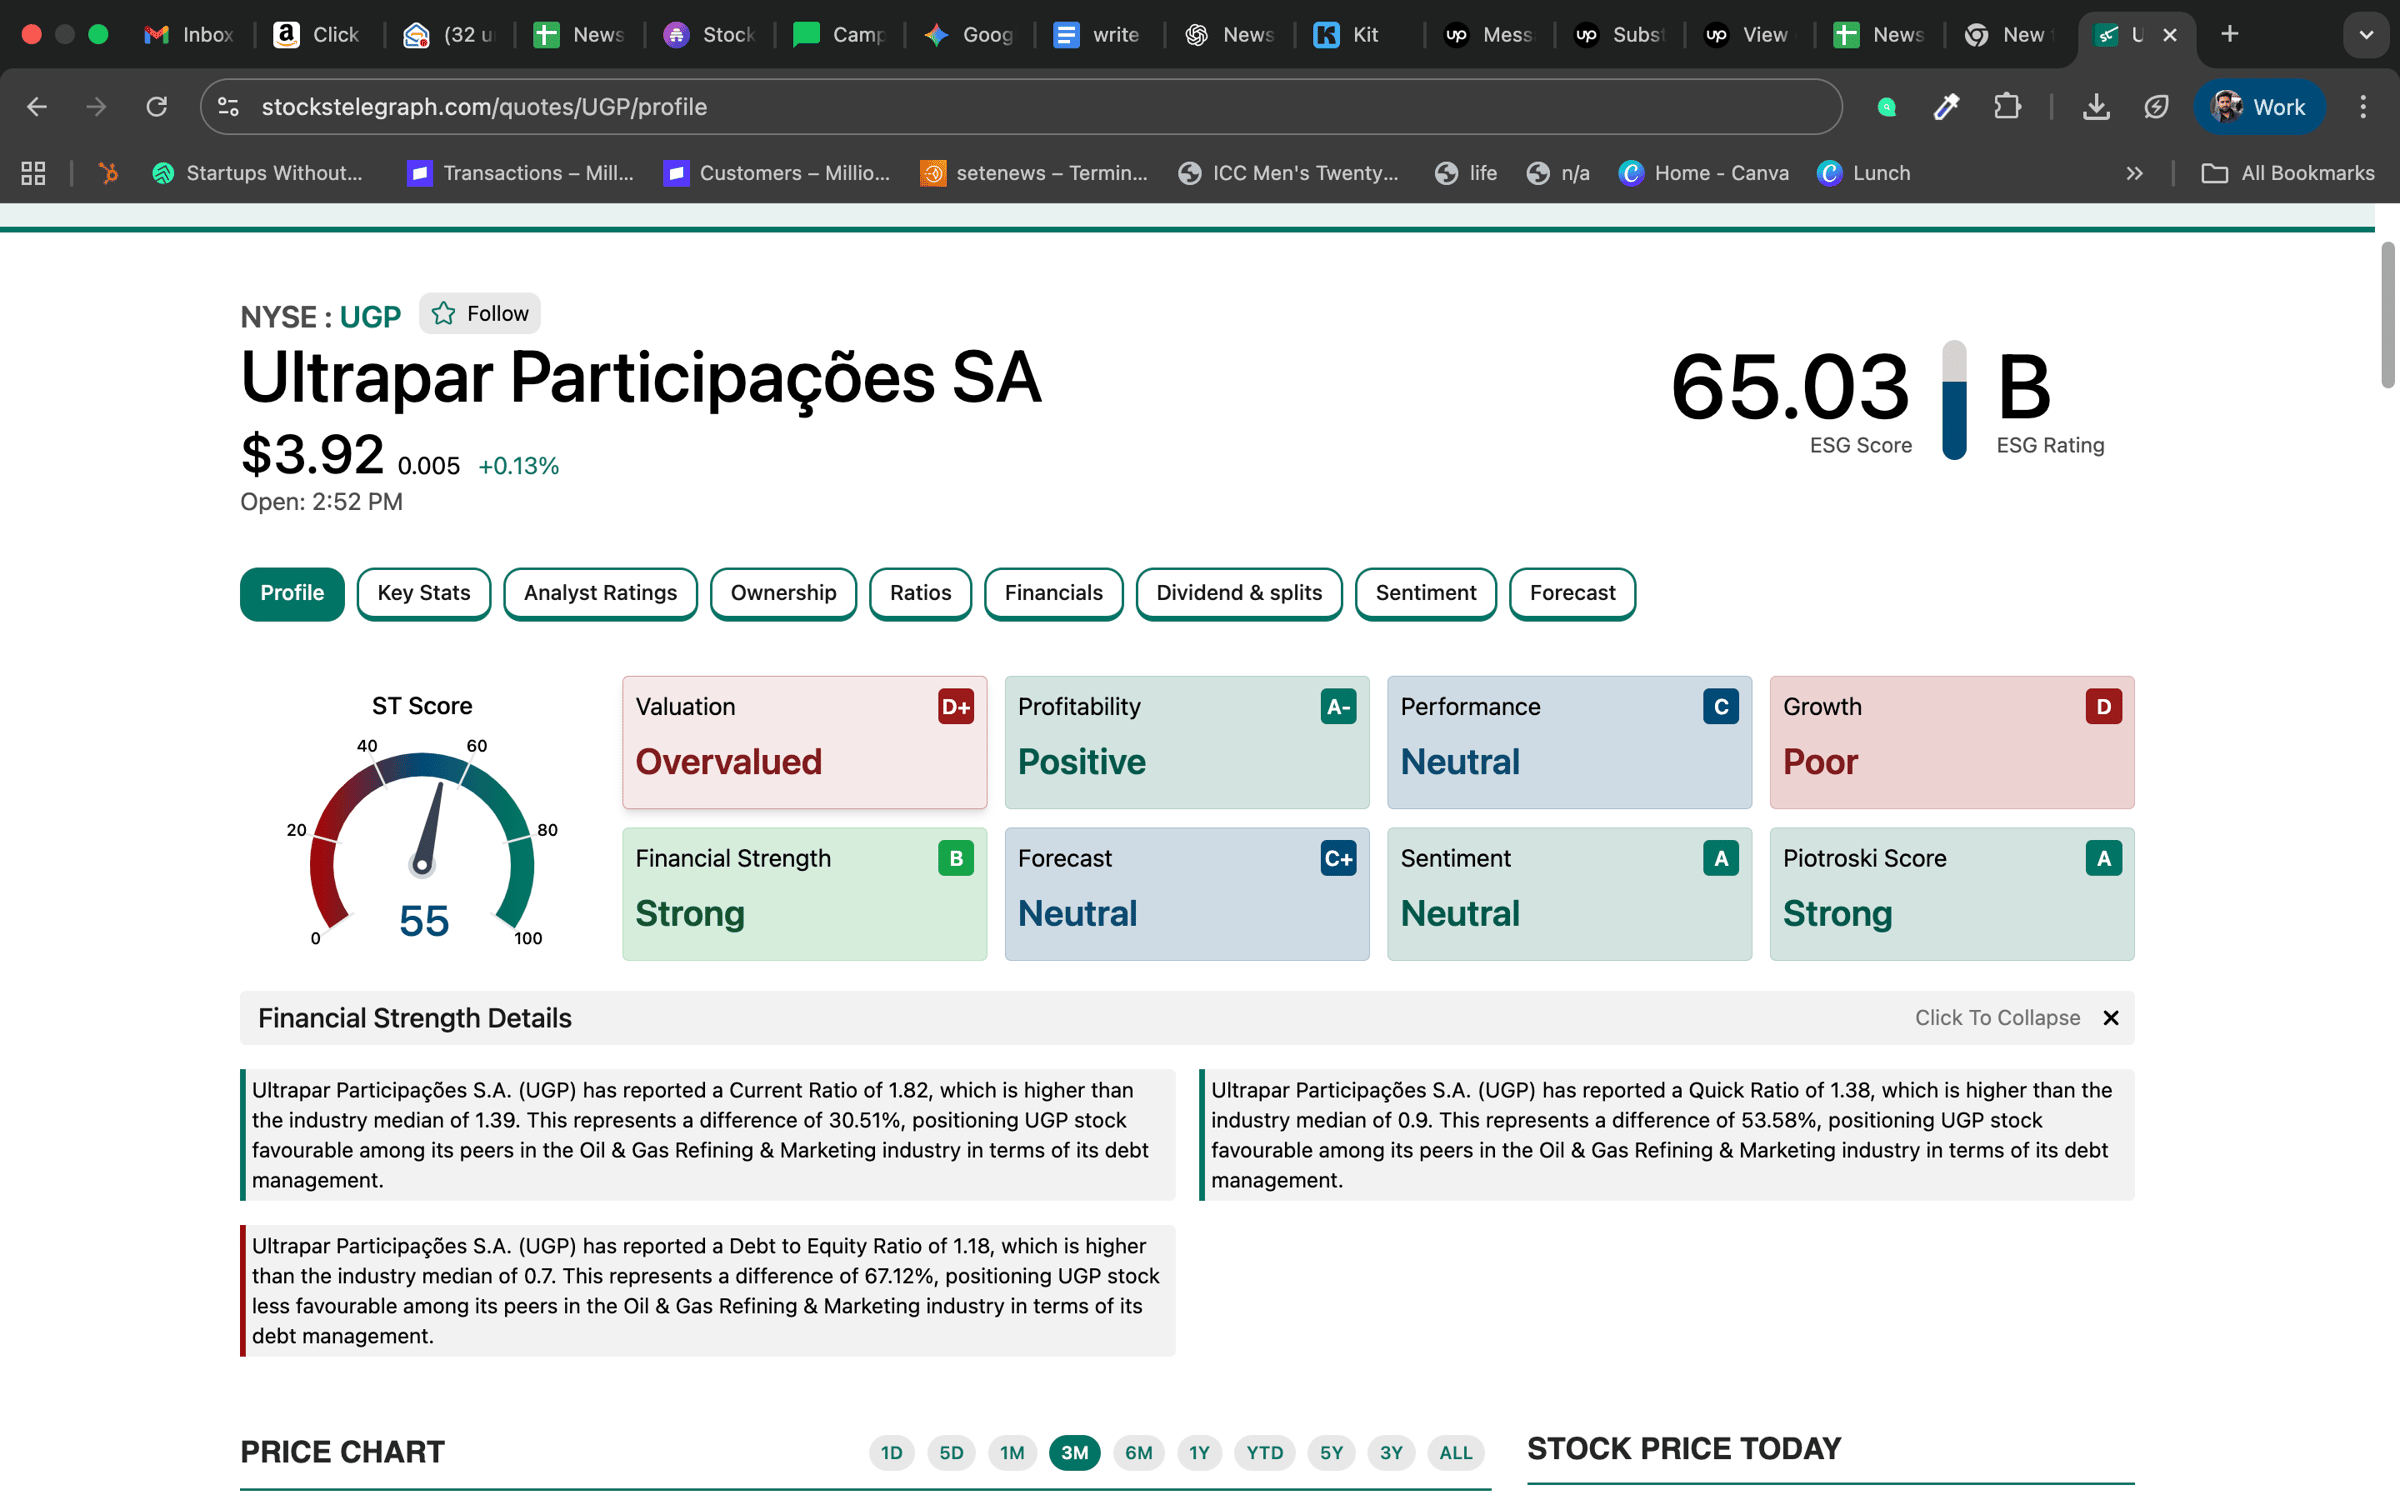
Task: Click the browser reload icon
Action: tap(157, 107)
